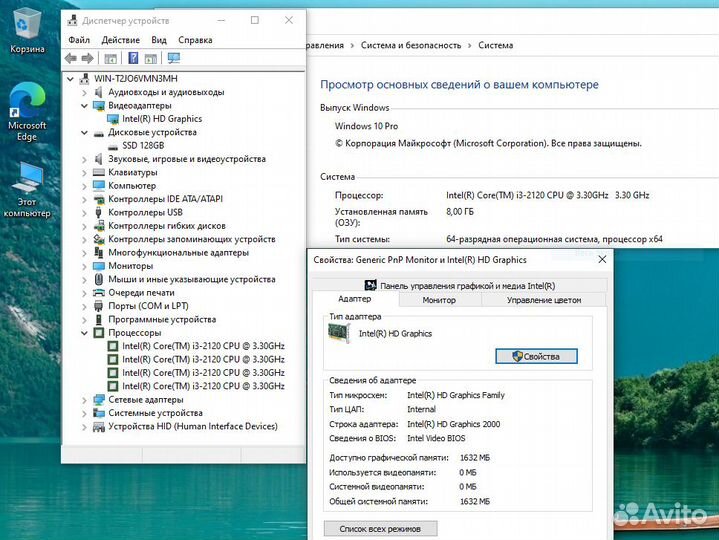Select Контроллеры запоминающих устройств category
This screenshot has width=719, height=540.
pos(192,239)
